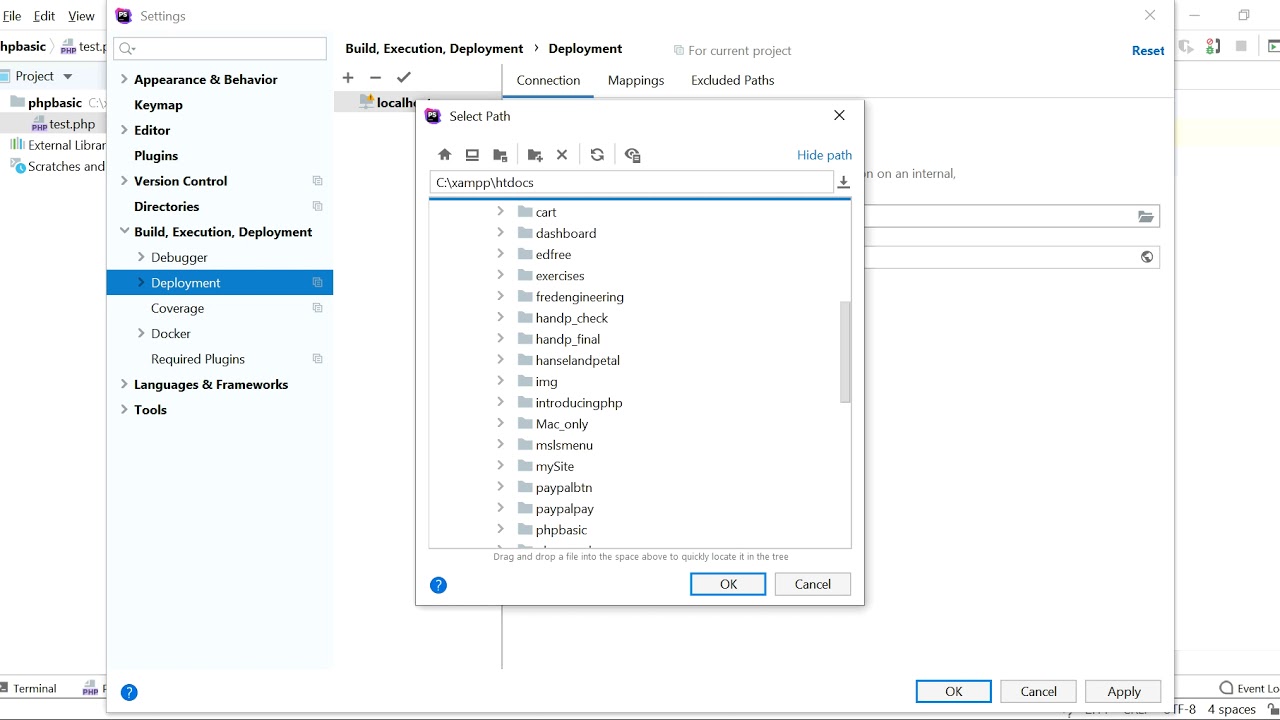
Task: Expand the cart folder
Action: pyautogui.click(x=501, y=211)
